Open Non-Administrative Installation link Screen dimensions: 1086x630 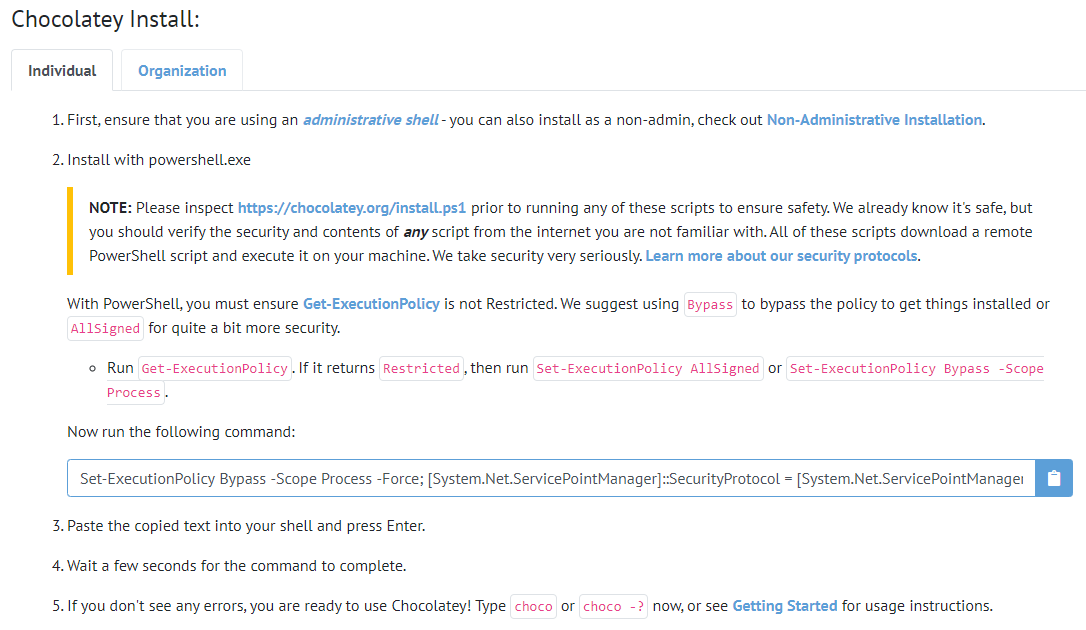click(874, 120)
